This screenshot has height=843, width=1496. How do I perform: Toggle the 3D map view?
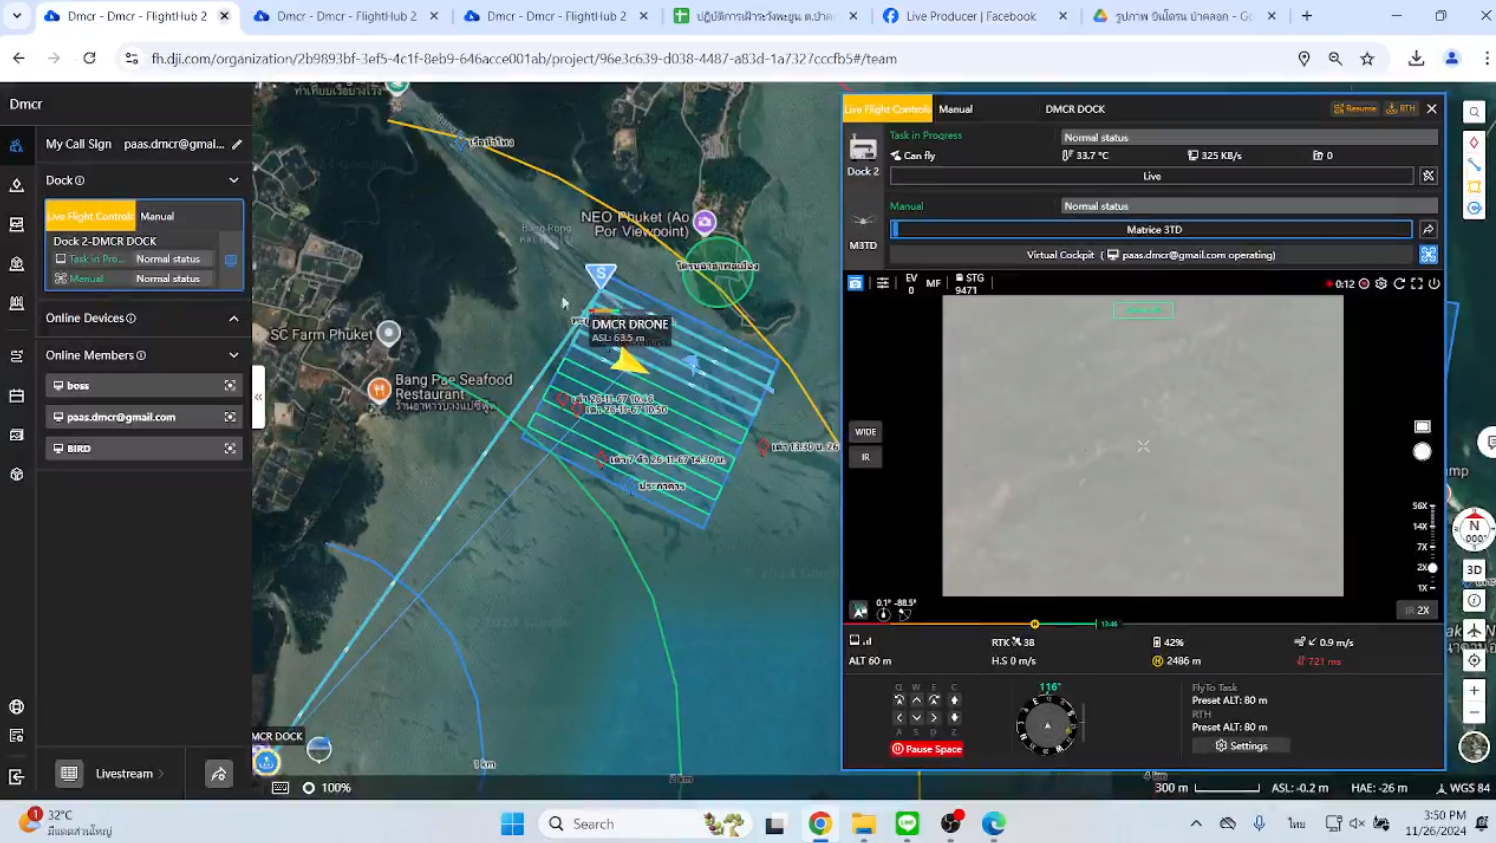(x=1473, y=570)
